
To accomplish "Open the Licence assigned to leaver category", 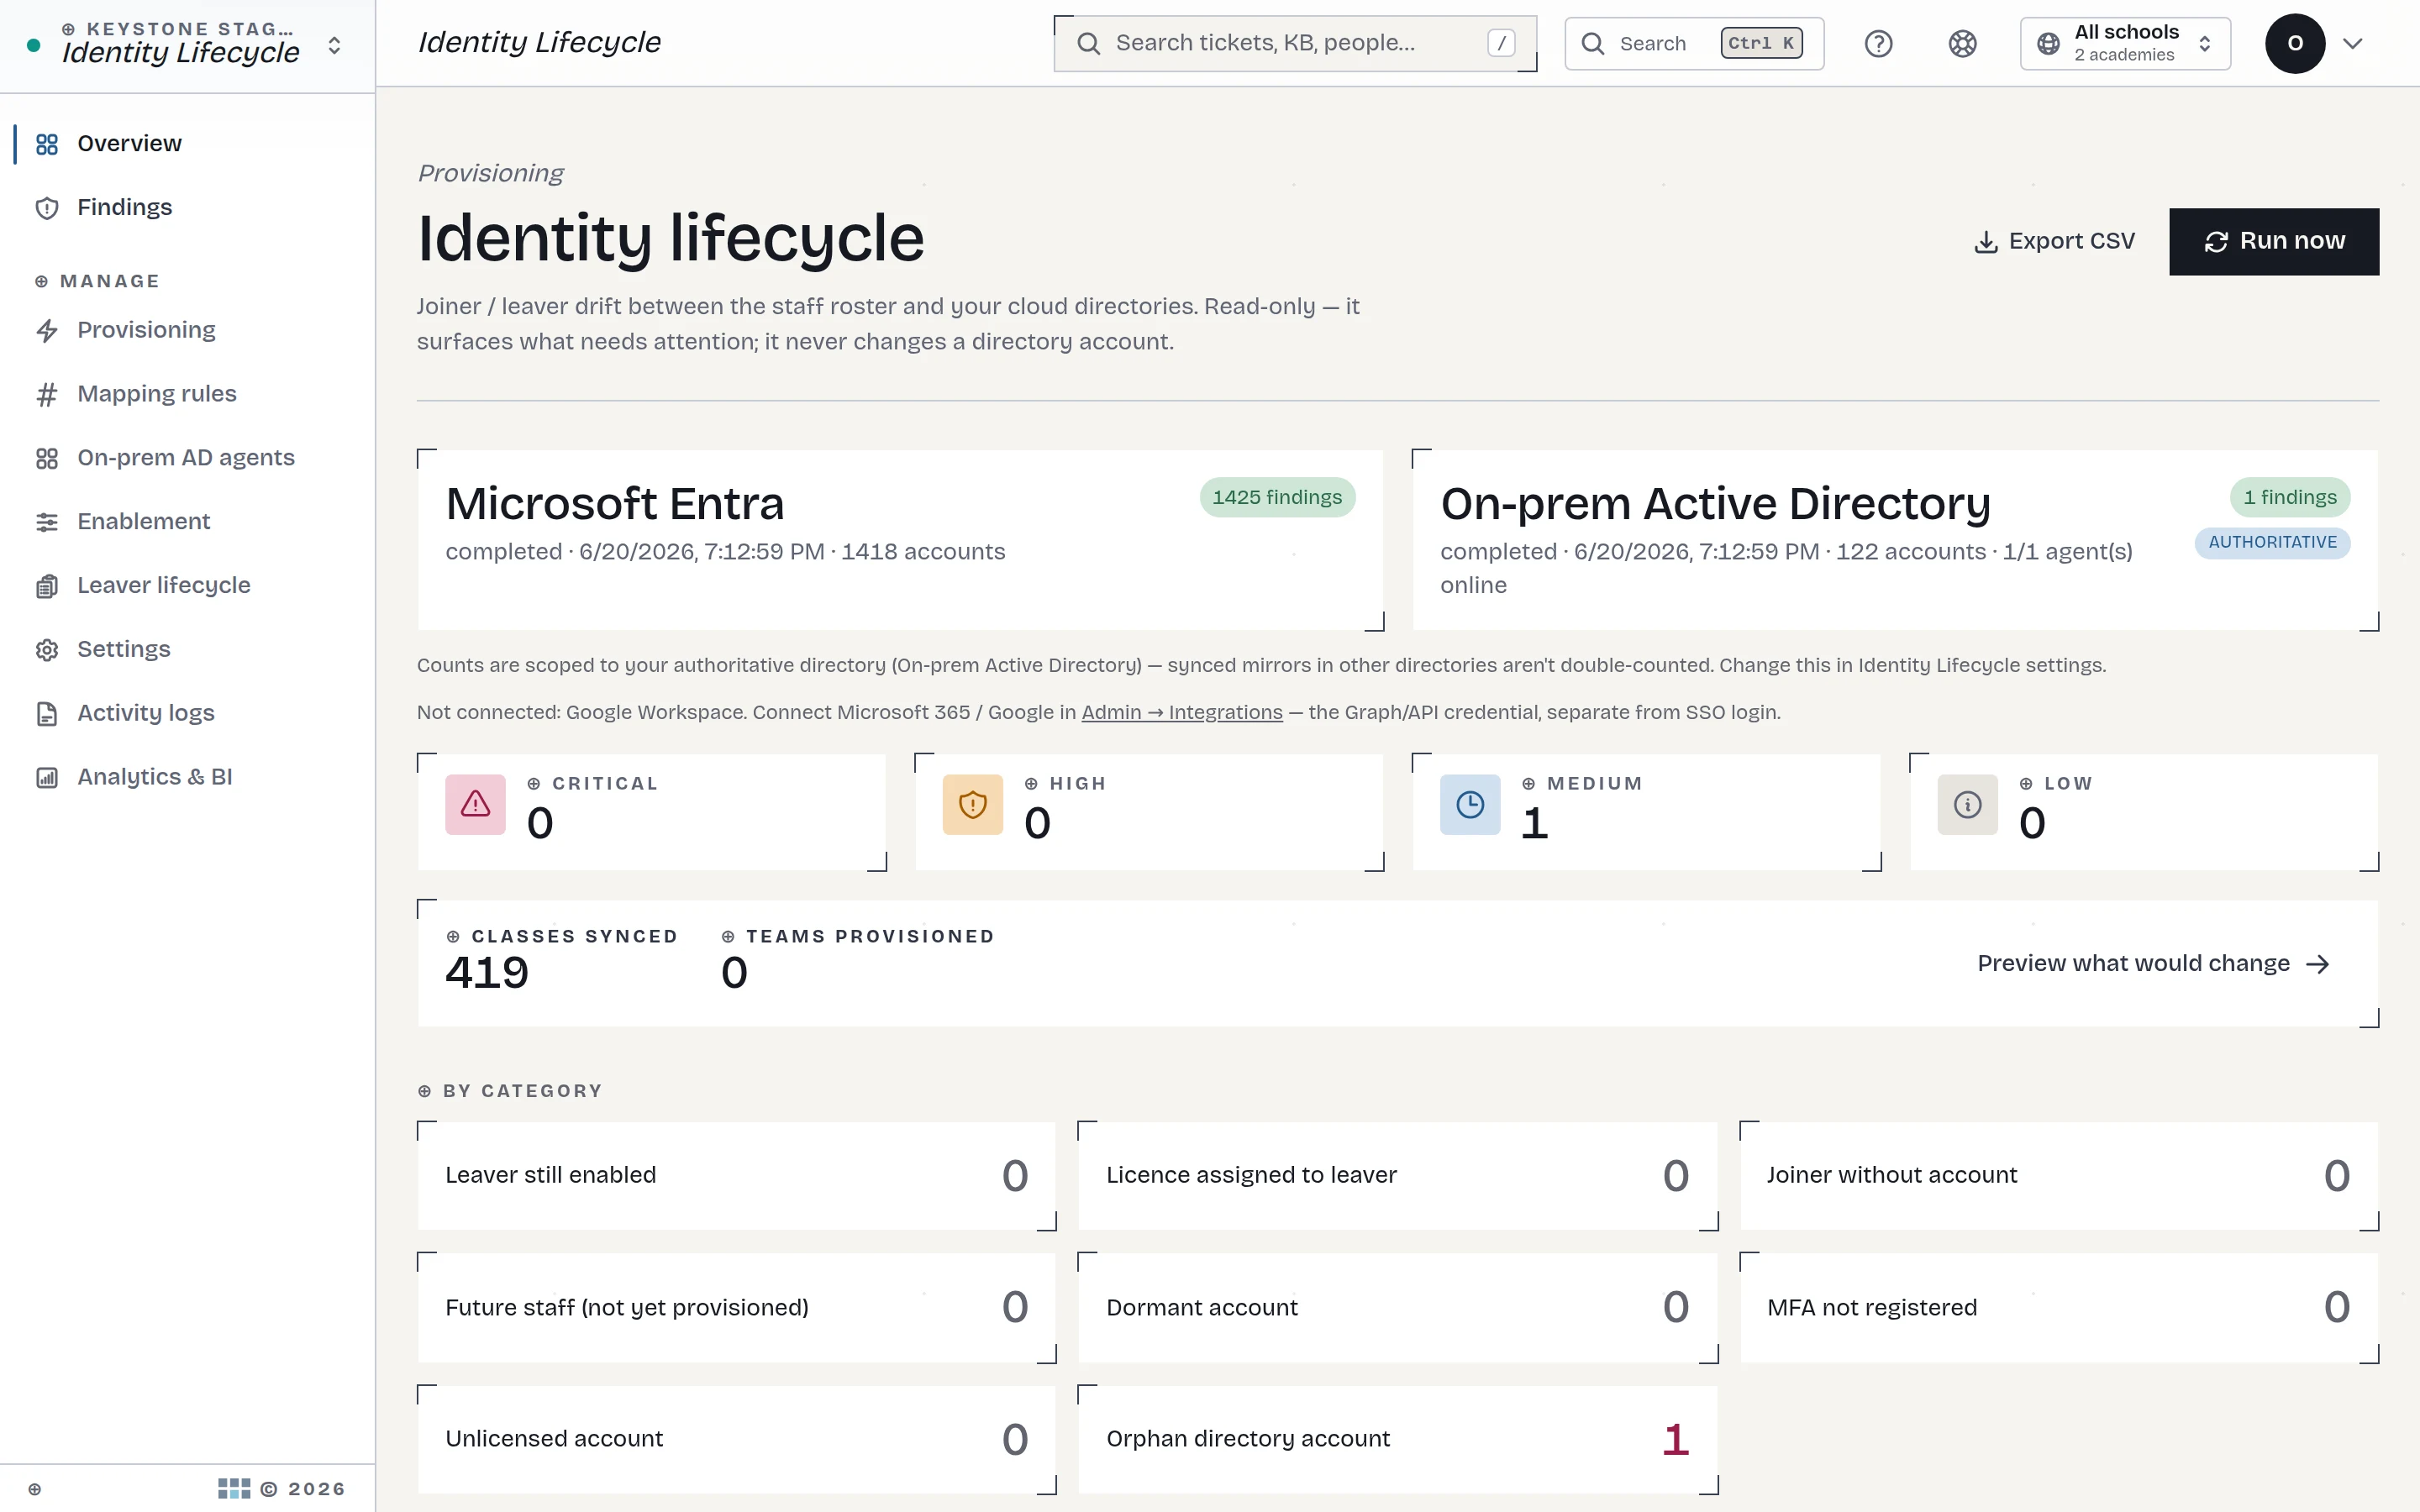I will click(1398, 1176).
